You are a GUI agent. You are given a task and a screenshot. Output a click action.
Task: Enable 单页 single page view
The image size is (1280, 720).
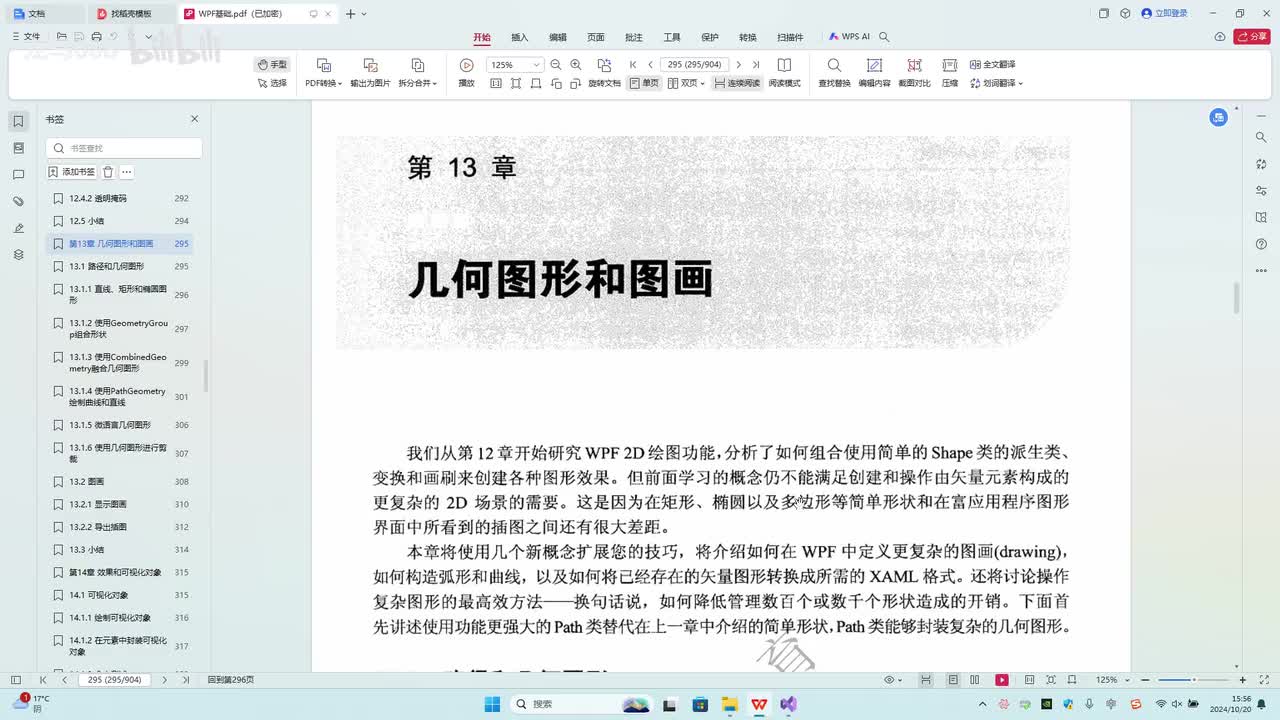click(x=644, y=83)
